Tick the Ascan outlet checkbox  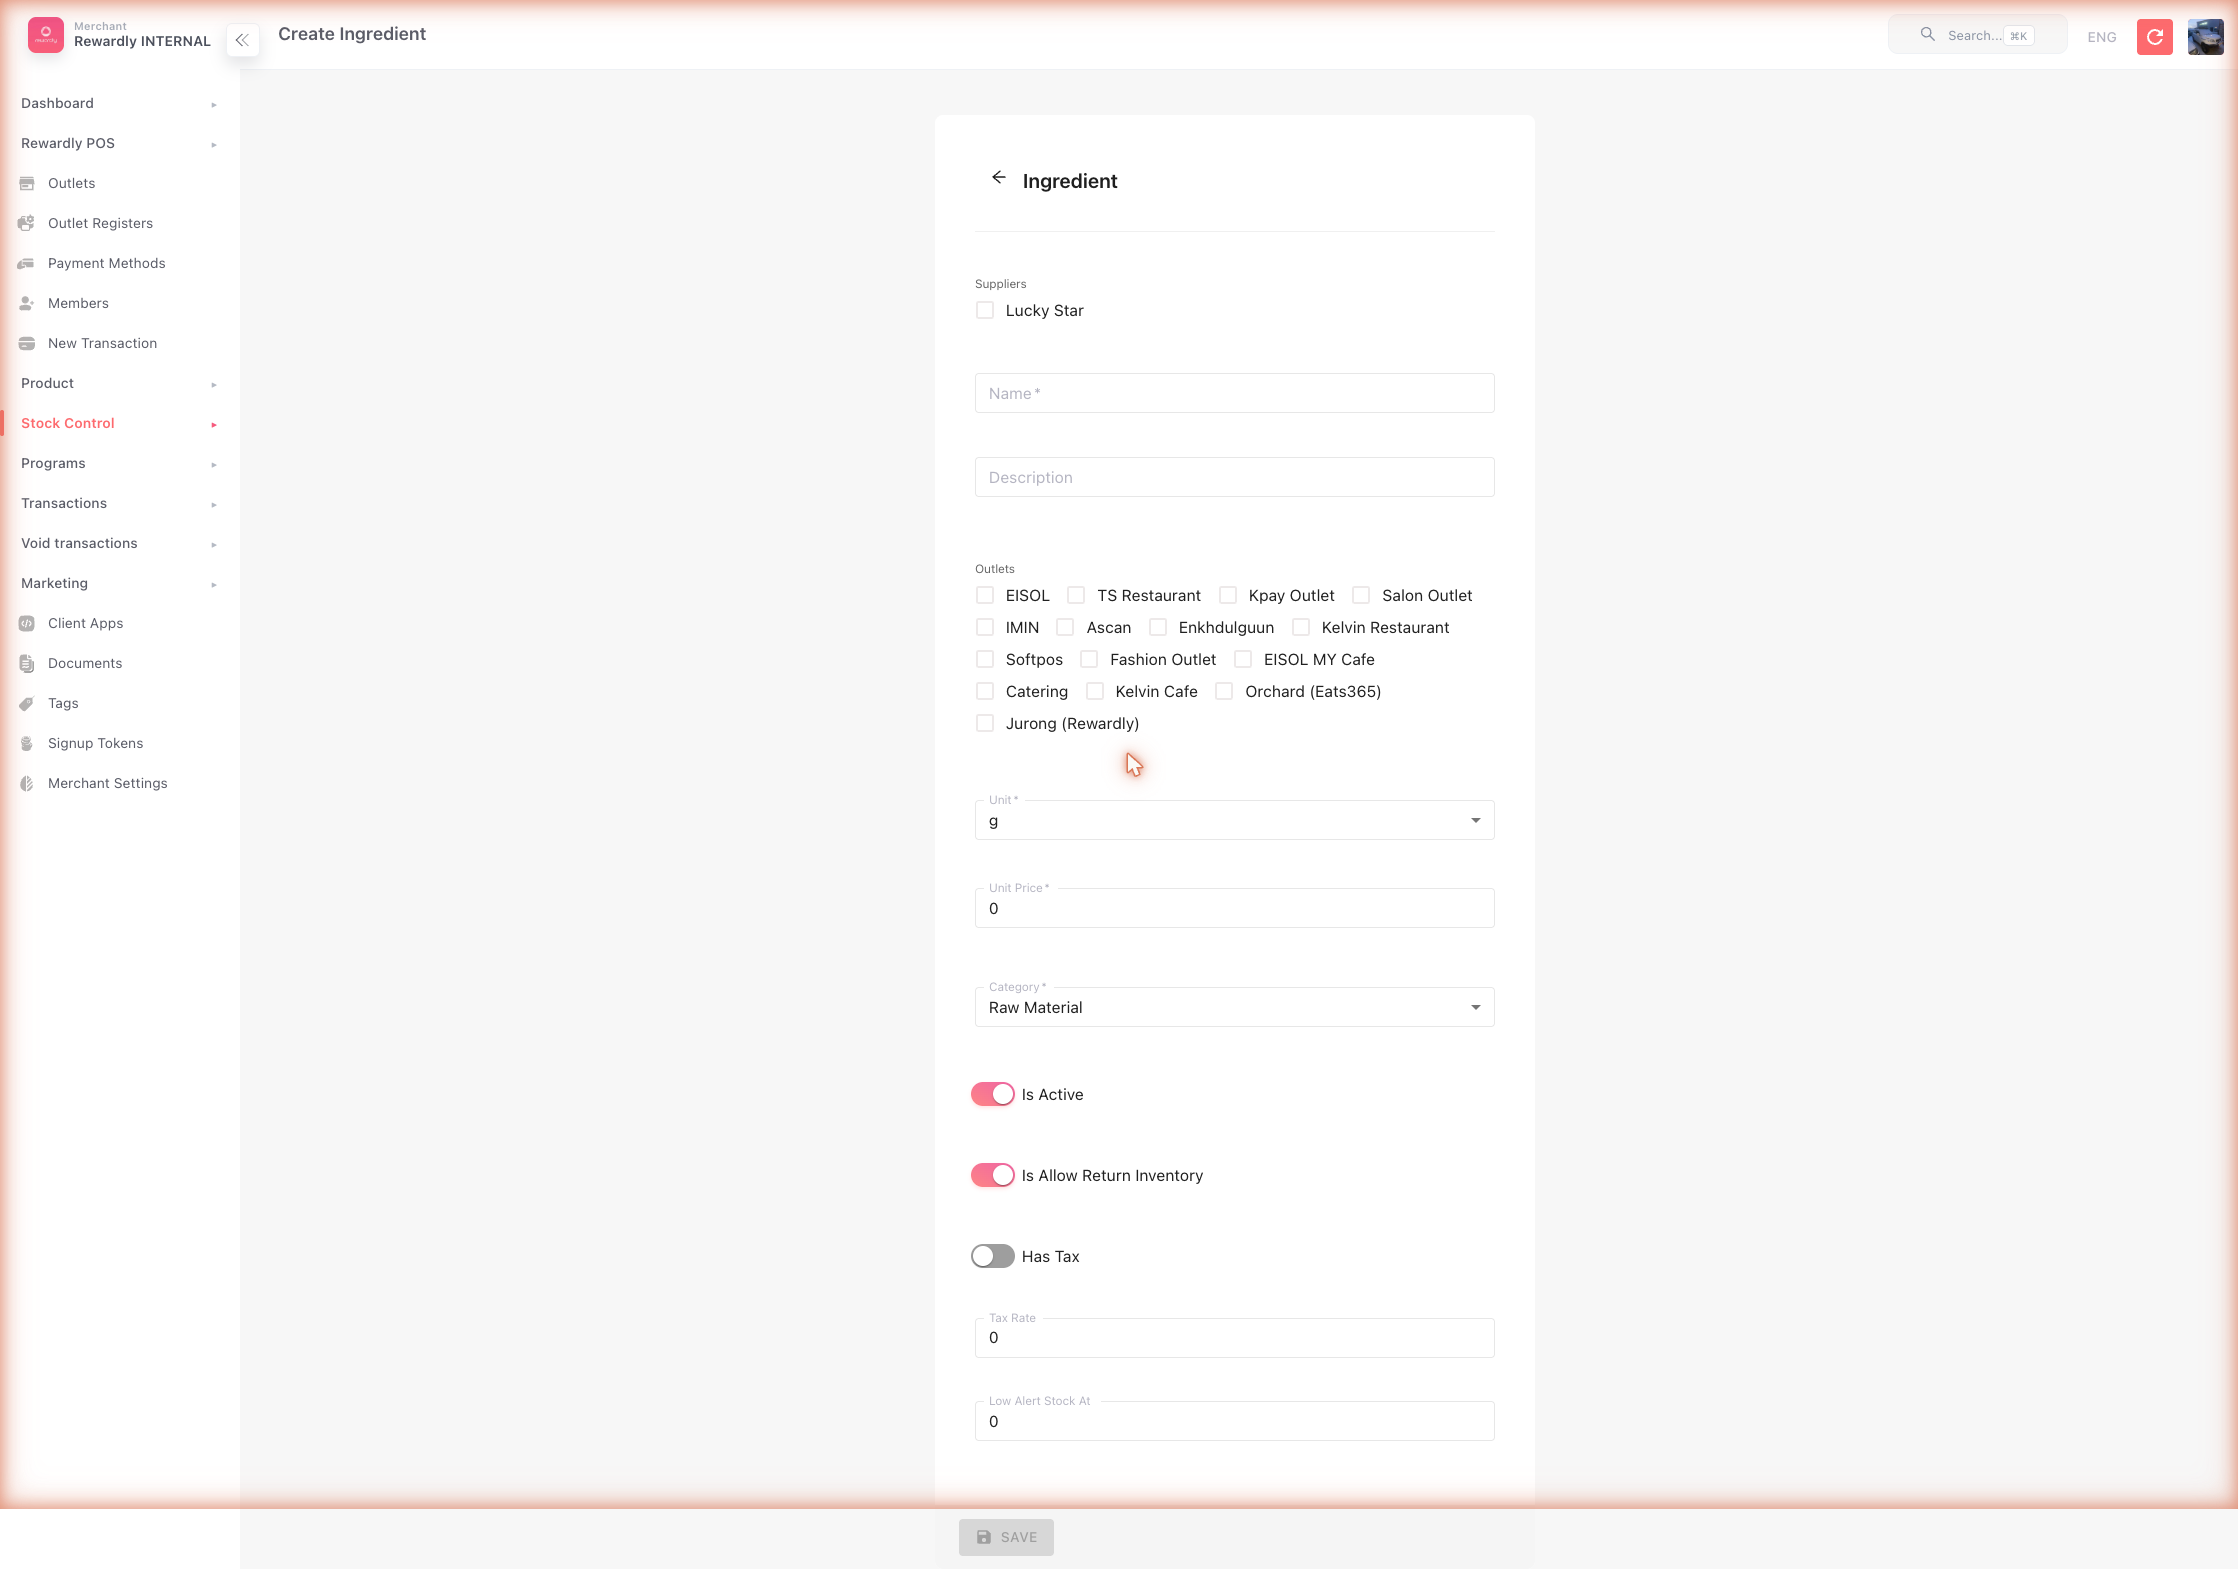click(1065, 627)
